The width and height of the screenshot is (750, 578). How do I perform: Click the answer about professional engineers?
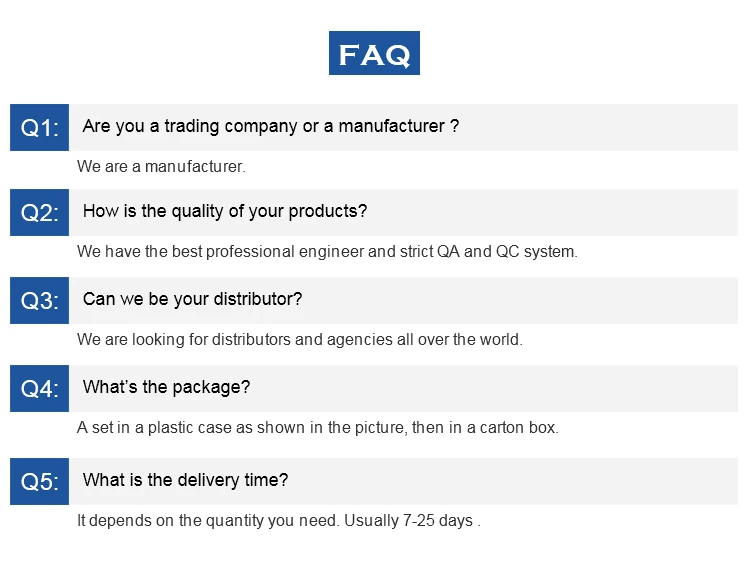tap(327, 252)
